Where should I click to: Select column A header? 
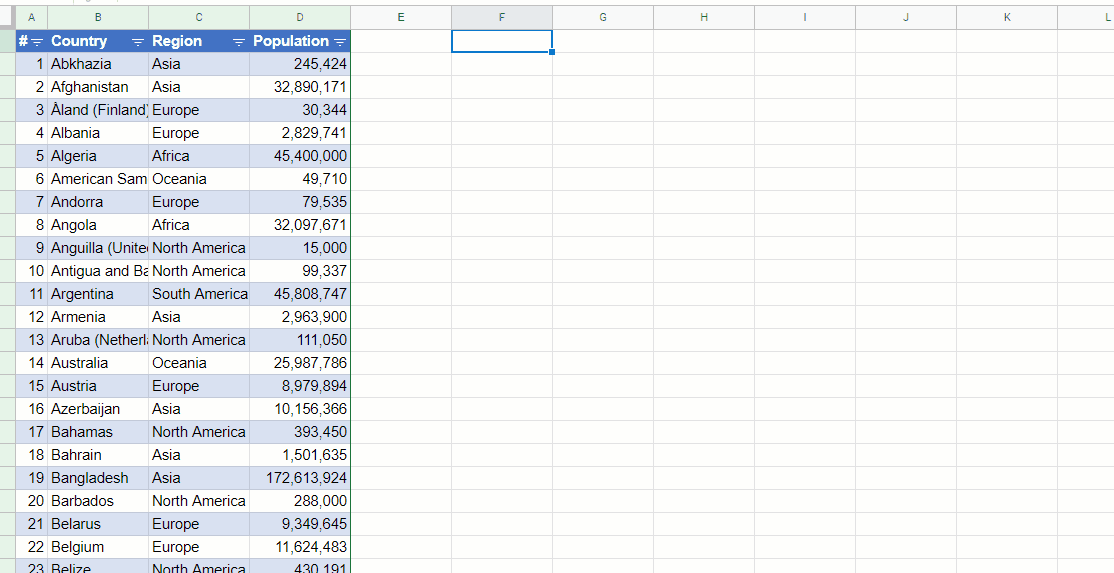31,17
